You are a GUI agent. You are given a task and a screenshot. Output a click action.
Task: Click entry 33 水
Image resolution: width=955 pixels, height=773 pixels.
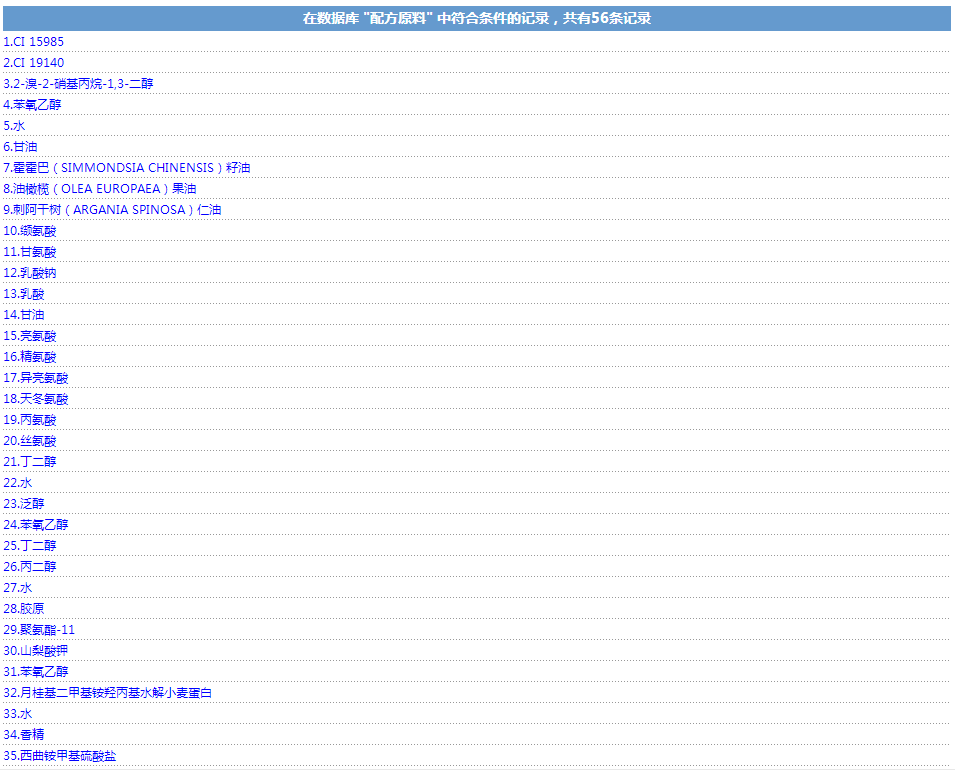18,715
